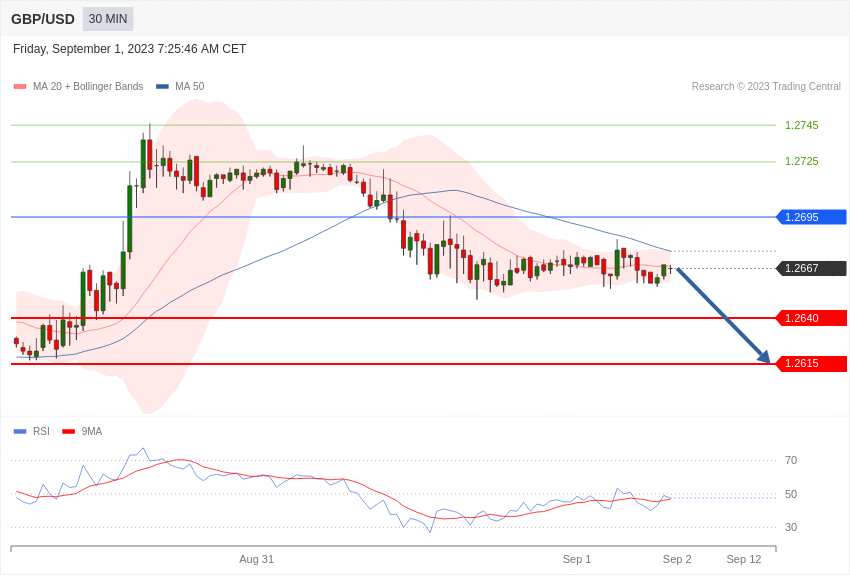Image resolution: width=850 pixels, height=576 pixels.
Task: Click the 1.2745 resistance level label
Action: [x=802, y=126]
